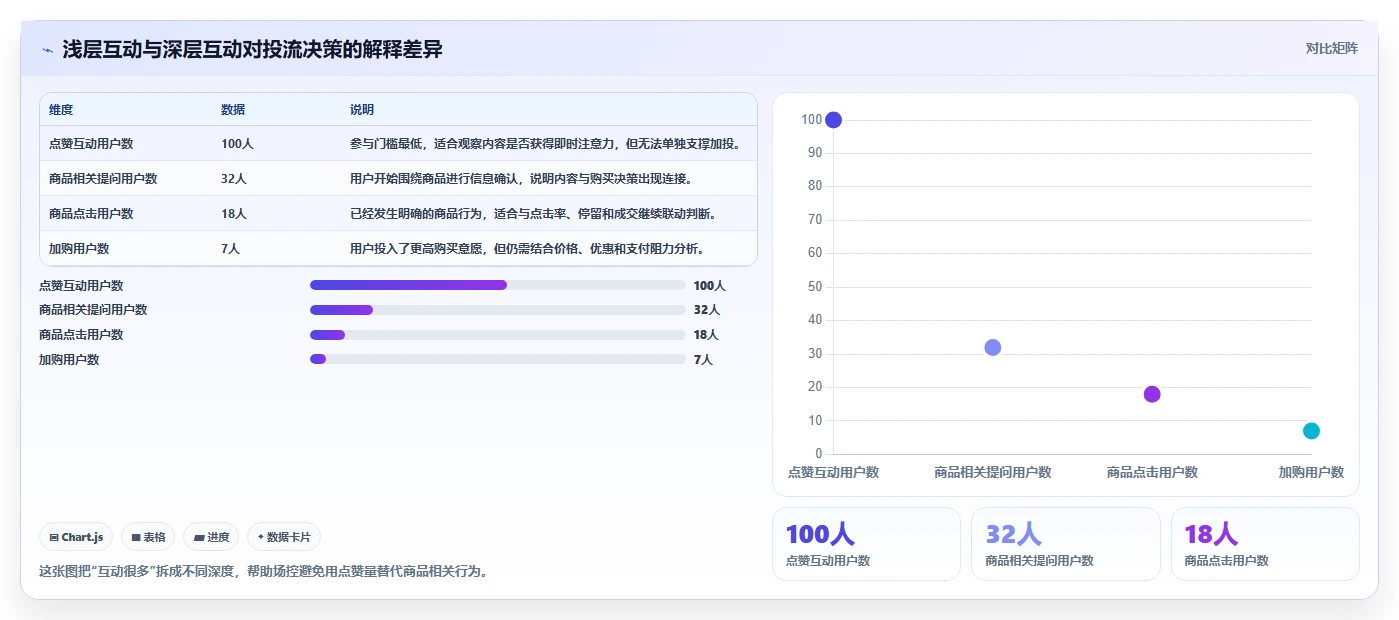The image size is (1399, 620).
Task: Click the description starting 用户投入了更高购买意愿
Action: [527, 249]
